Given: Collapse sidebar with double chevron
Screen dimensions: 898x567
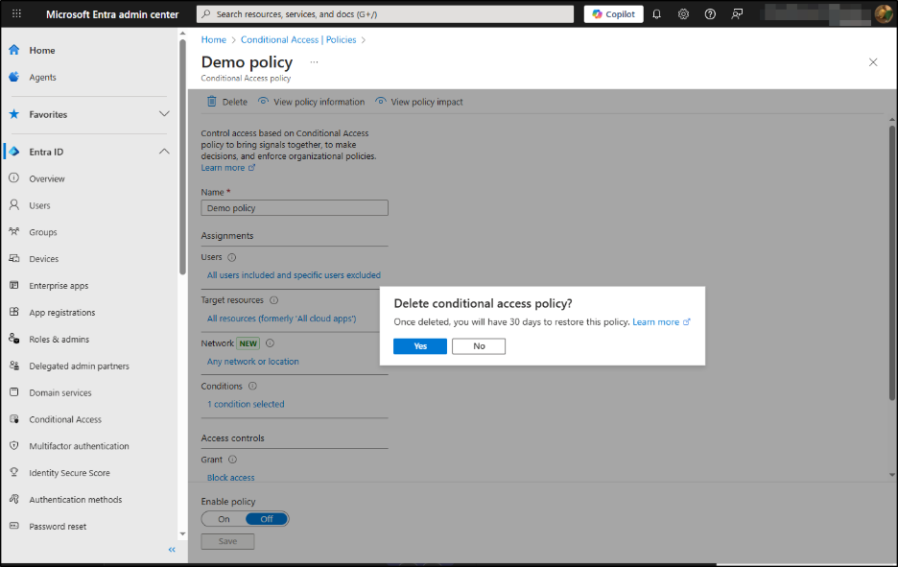Looking at the screenshot, I should pyautogui.click(x=172, y=550).
